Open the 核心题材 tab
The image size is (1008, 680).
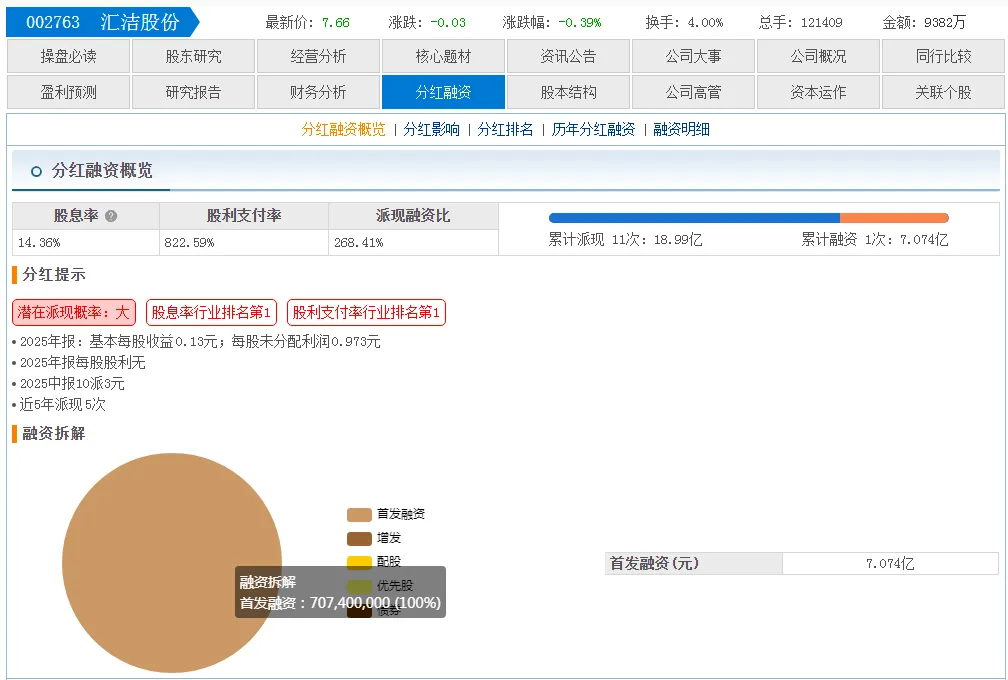pos(443,56)
